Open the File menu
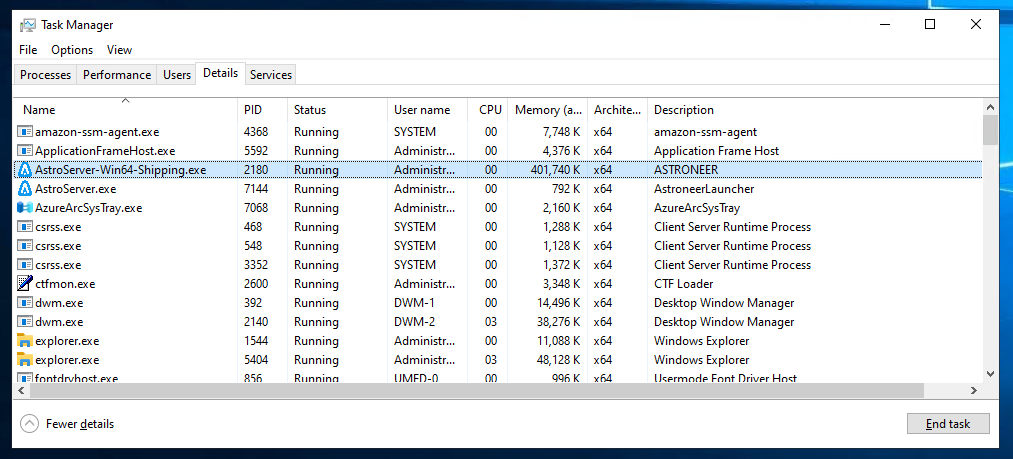Image resolution: width=1013 pixels, height=459 pixels. 28,50
